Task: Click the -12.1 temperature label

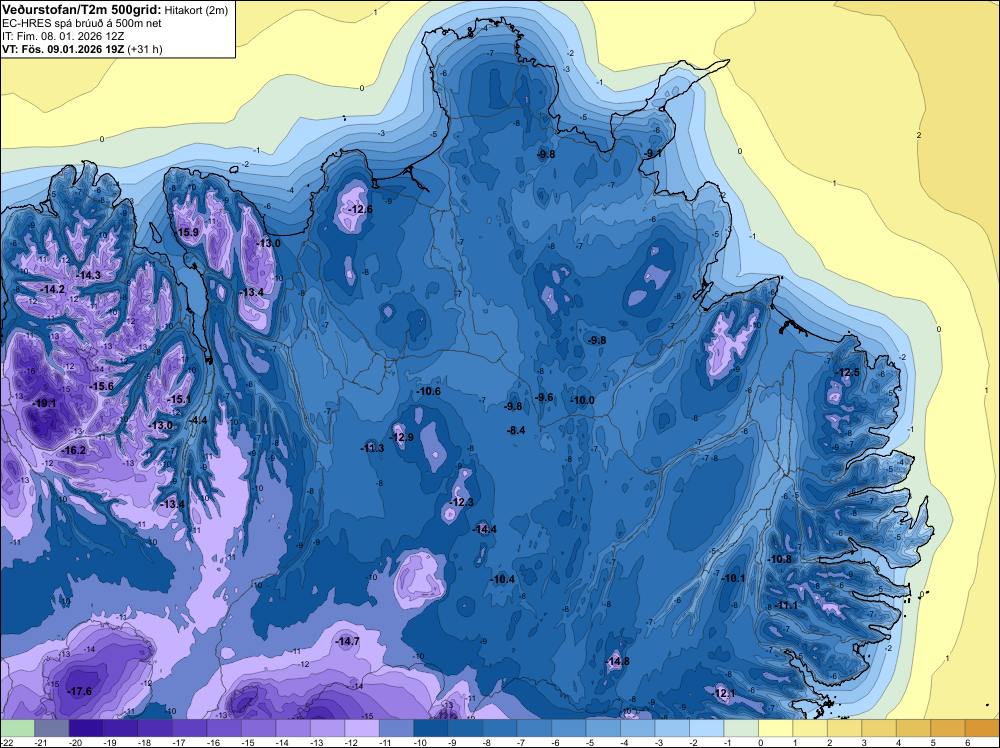Action: point(724,693)
